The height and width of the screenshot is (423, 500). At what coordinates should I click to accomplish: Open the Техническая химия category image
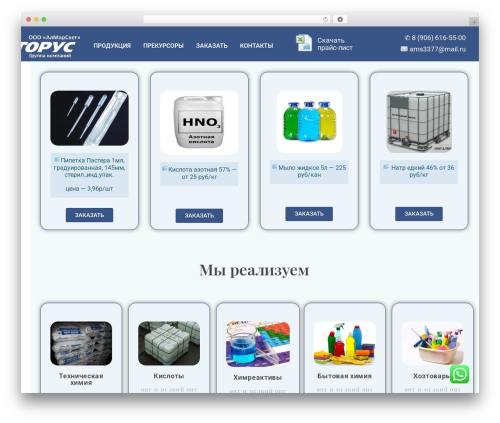click(x=81, y=343)
